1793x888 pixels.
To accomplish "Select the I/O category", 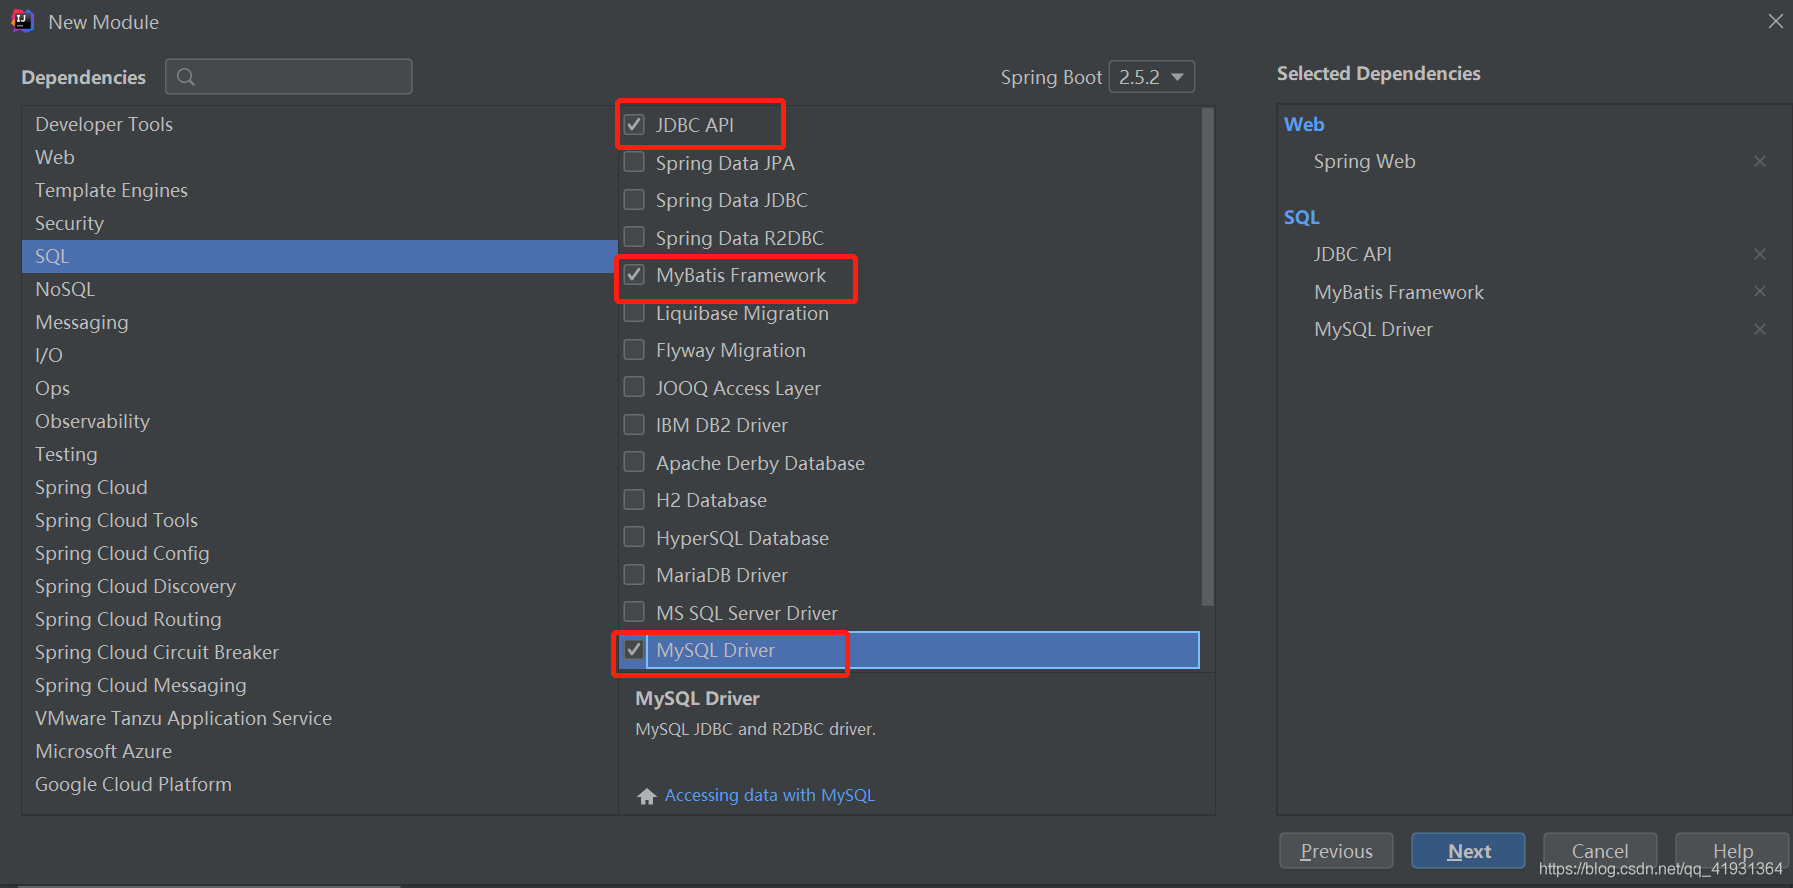I will (x=319, y=355).
